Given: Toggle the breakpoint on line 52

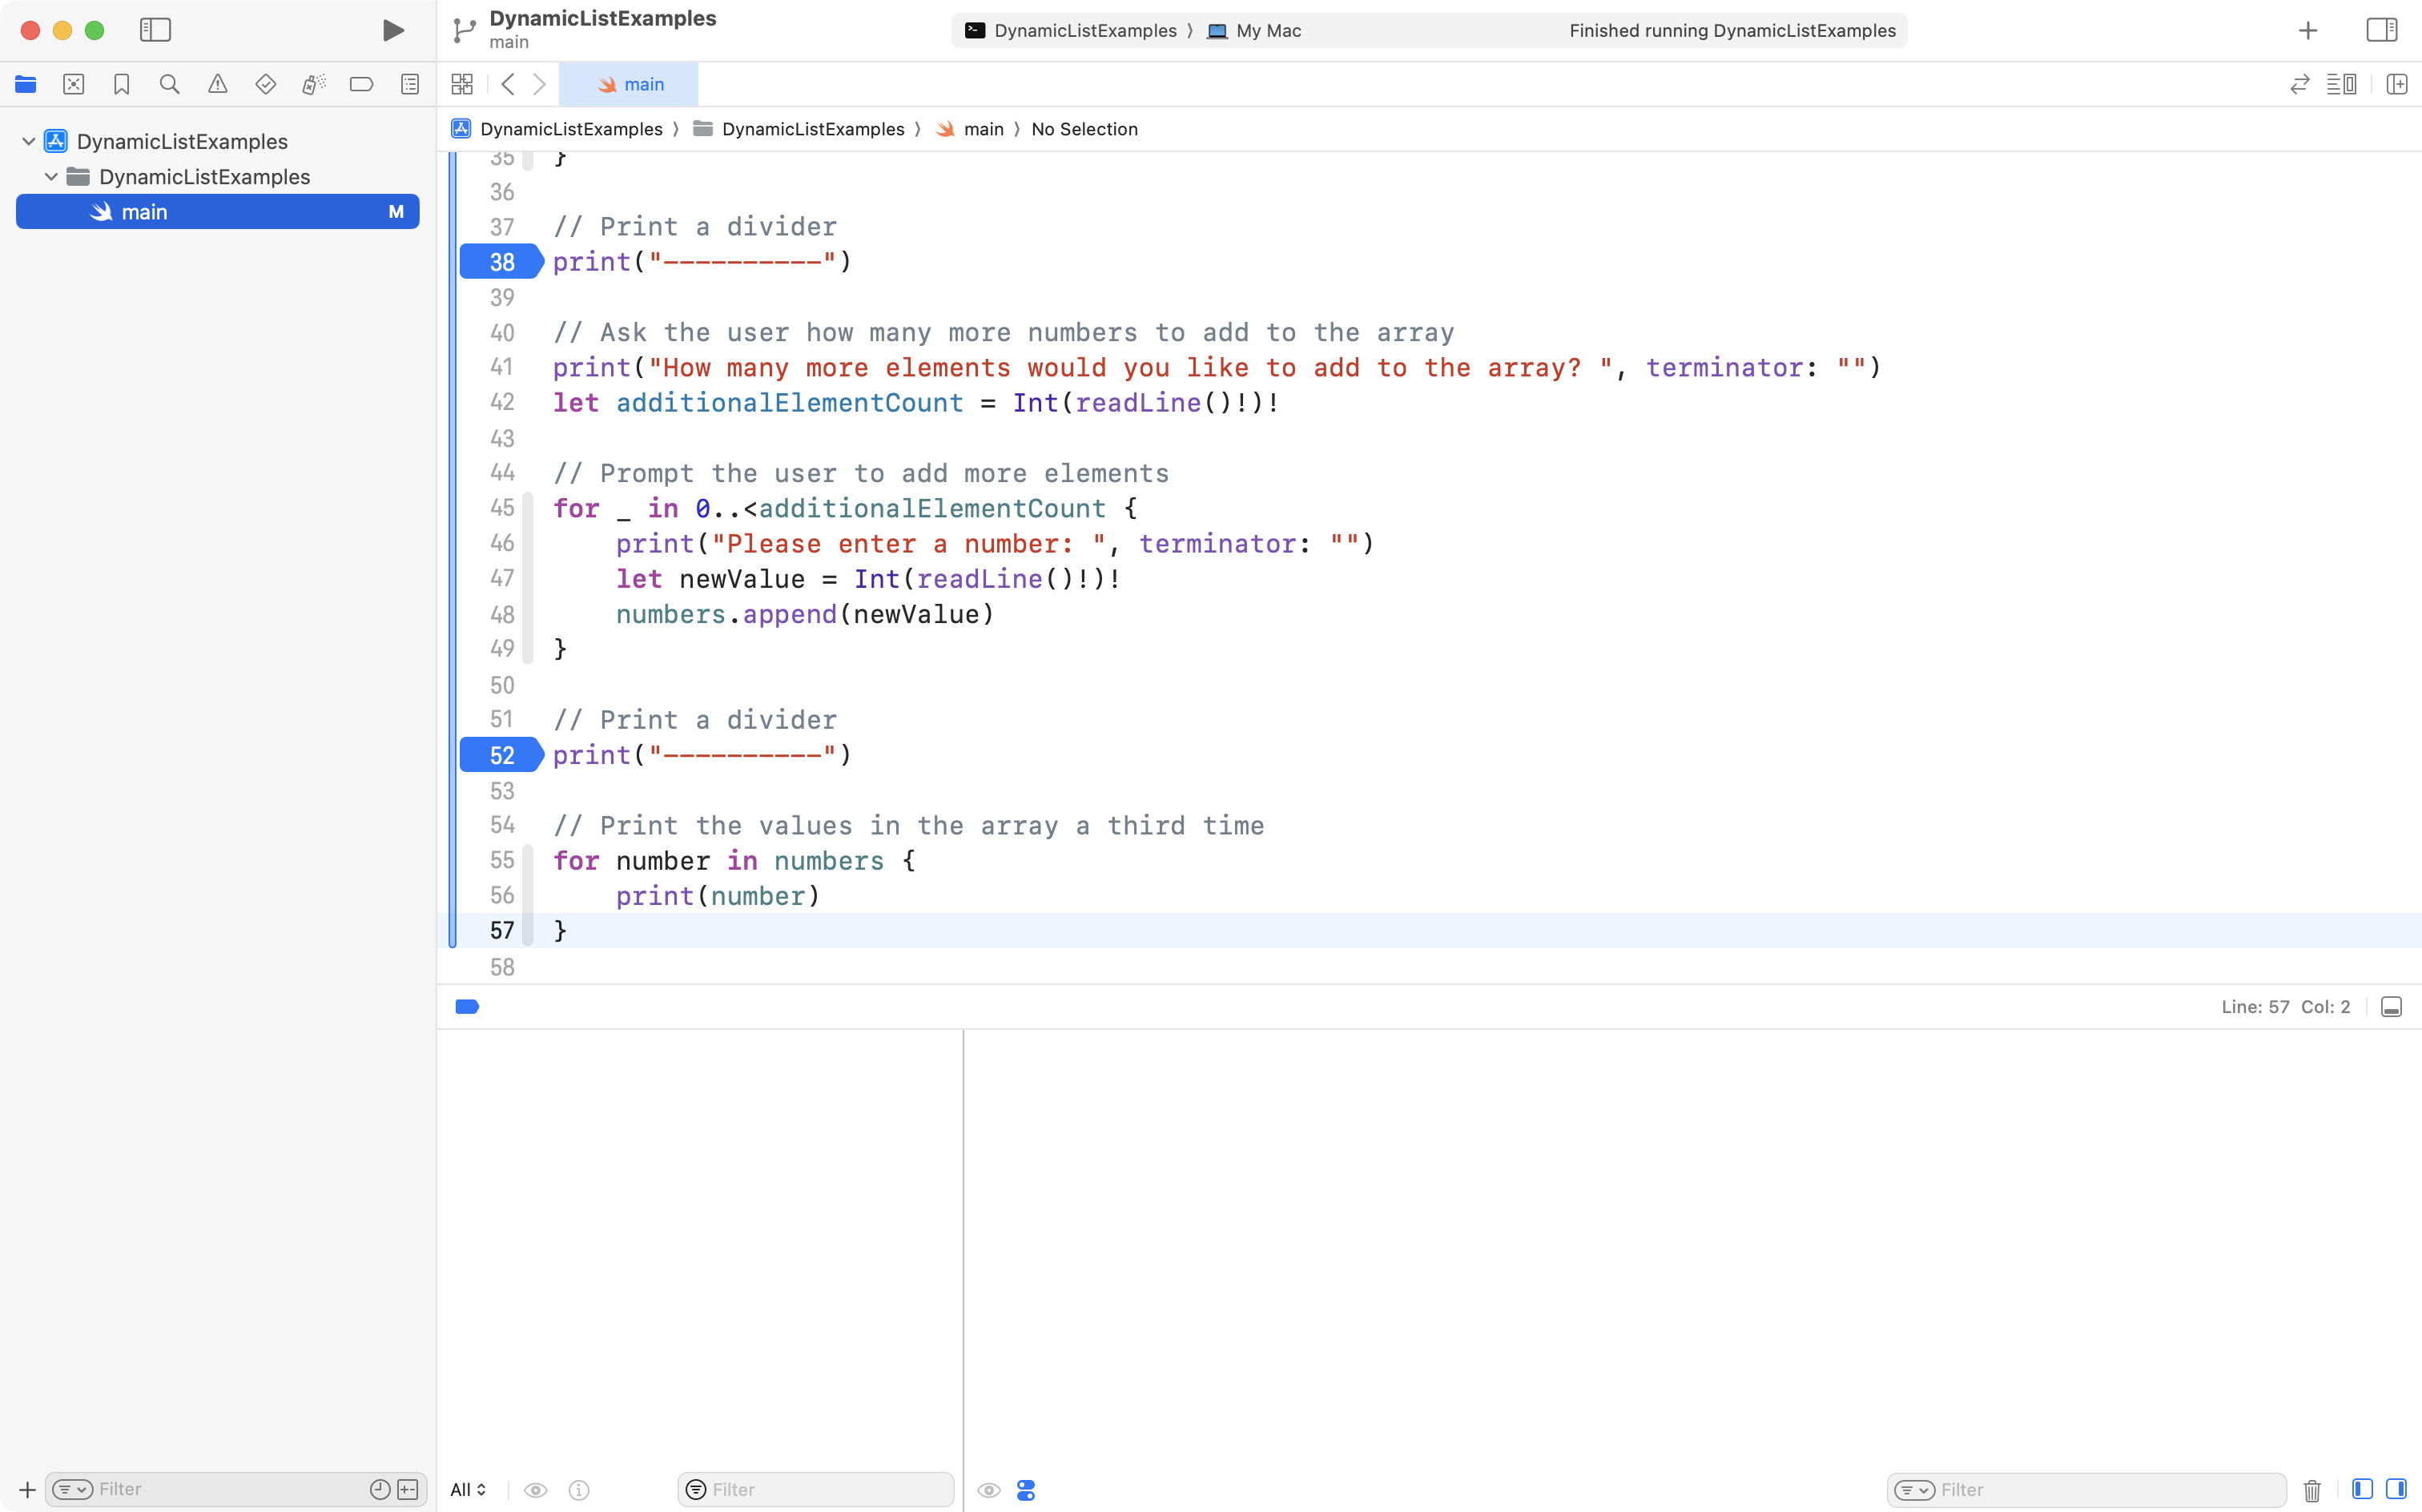Looking at the screenshot, I should [x=500, y=755].
